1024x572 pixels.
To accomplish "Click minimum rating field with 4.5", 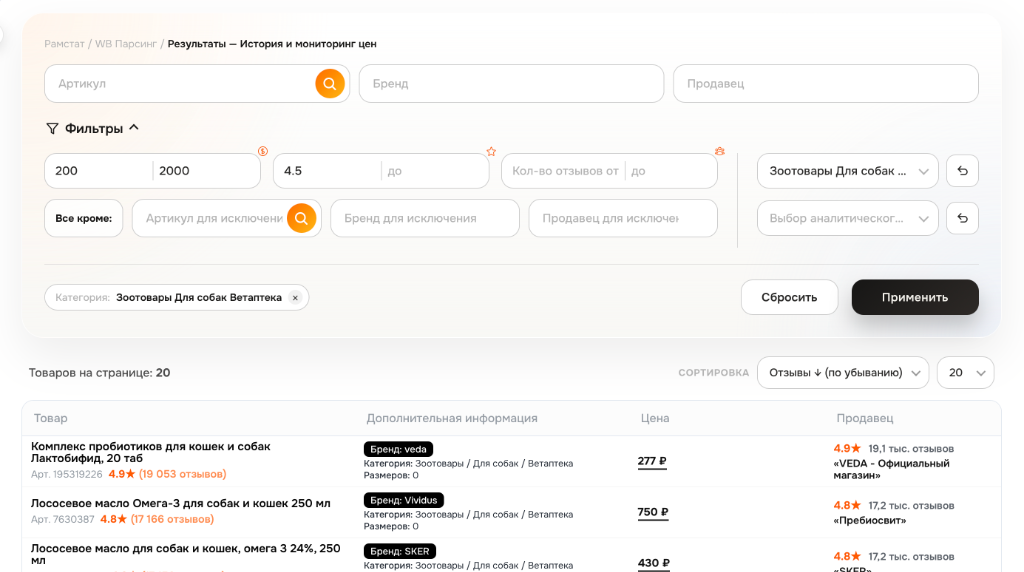I will click(328, 171).
